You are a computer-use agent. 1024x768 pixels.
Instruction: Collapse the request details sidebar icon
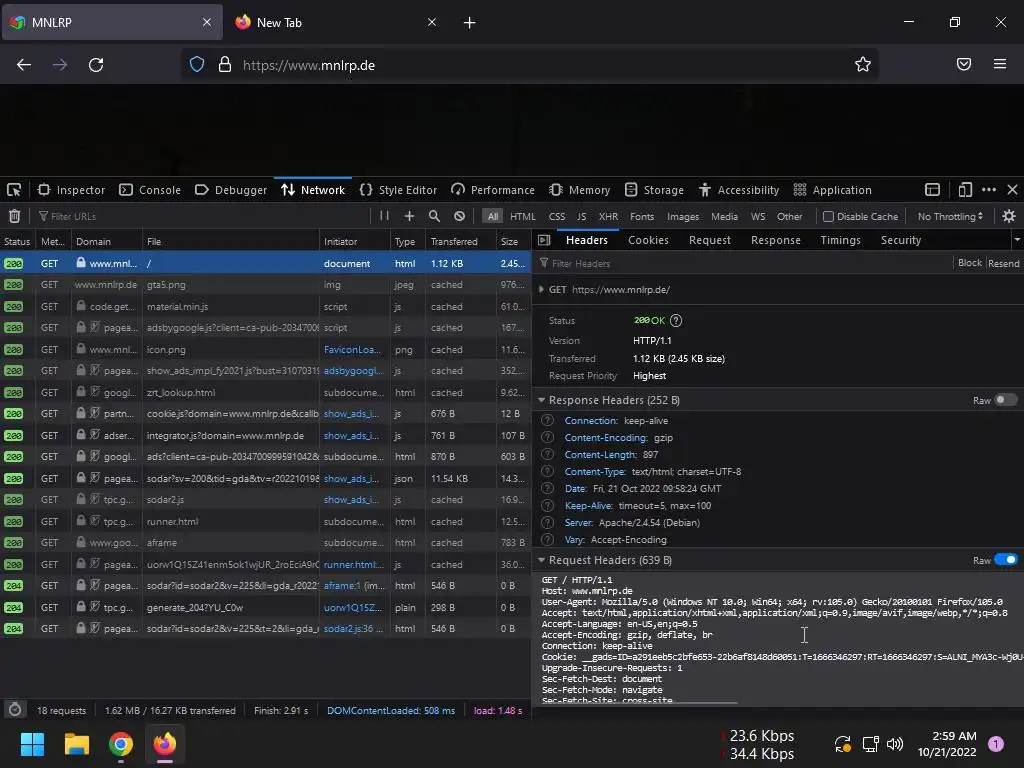[543, 240]
